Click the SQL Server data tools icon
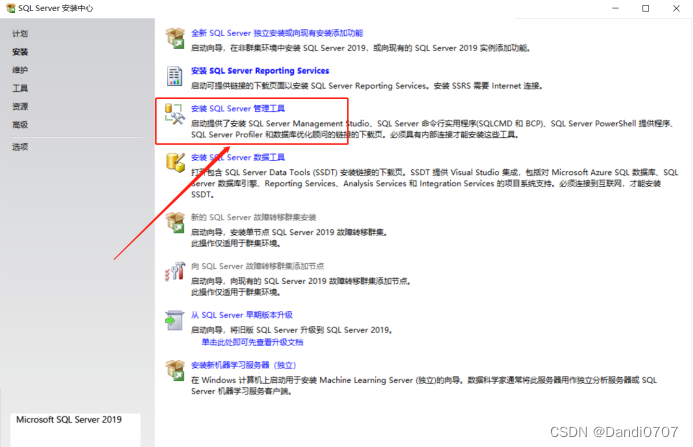Viewport: 693px width, 447px height. [x=175, y=163]
